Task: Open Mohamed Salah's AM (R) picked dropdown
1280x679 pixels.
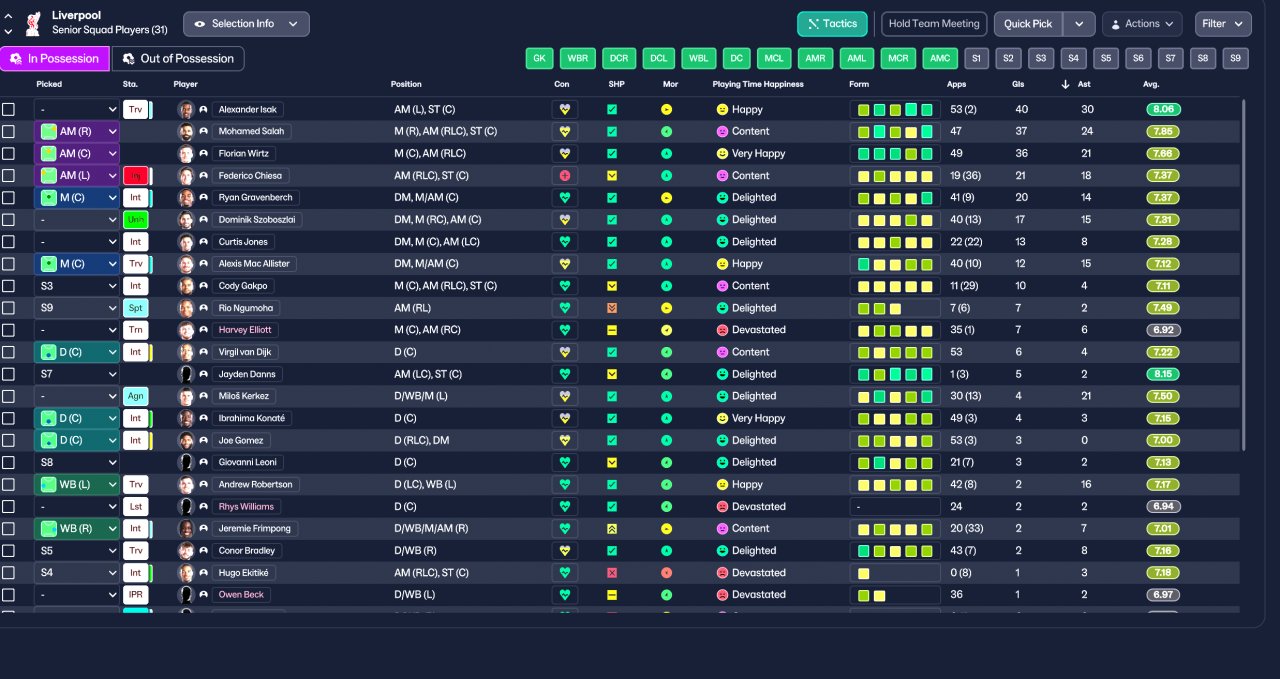Action: coord(77,131)
